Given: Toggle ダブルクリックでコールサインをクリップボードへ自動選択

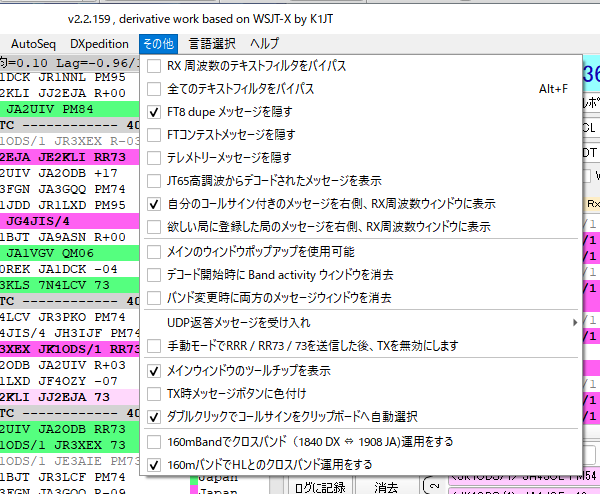Looking at the screenshot, I should 361,417.
